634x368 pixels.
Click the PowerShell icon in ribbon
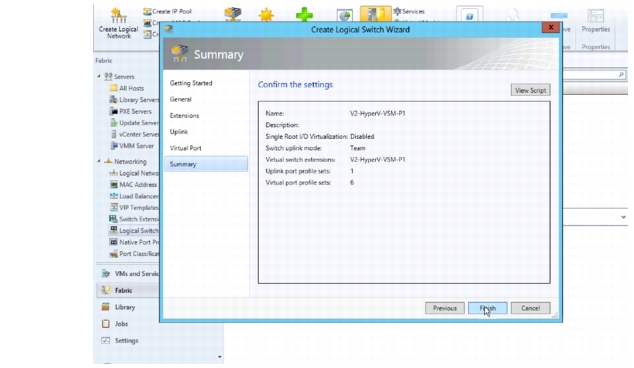(x=469, y=15)
